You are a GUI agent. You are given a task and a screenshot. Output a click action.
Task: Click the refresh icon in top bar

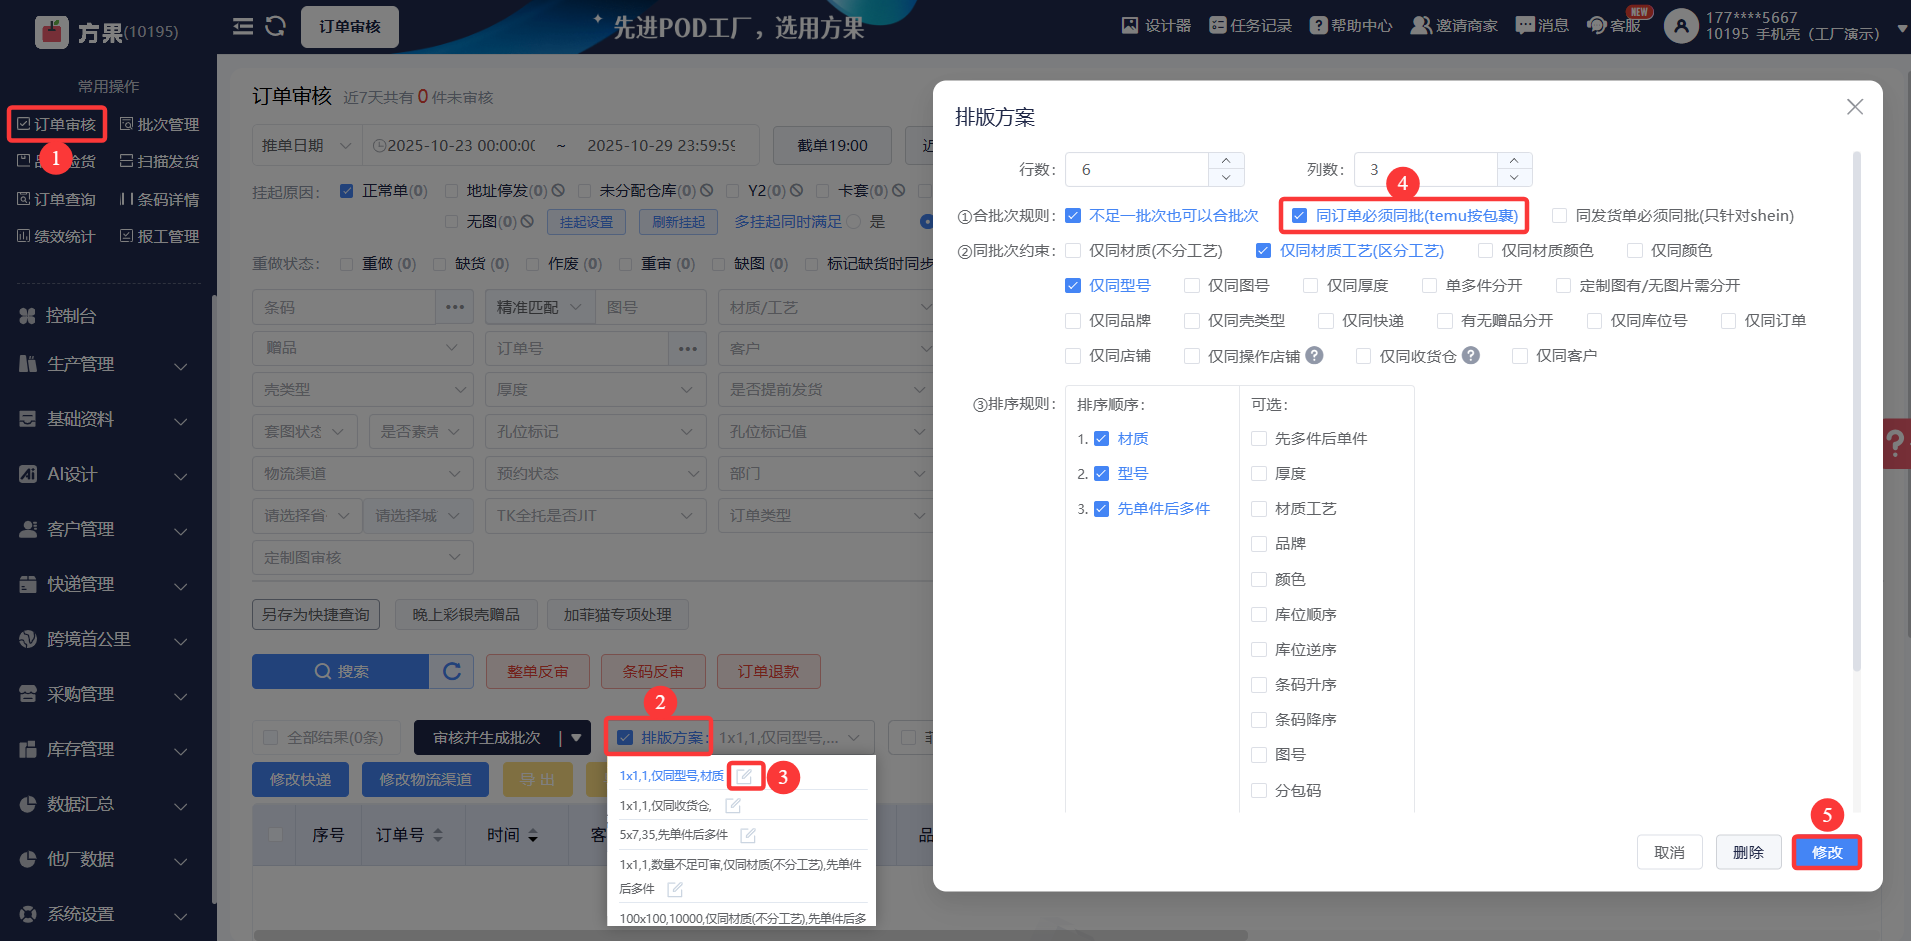pos(275,26)
